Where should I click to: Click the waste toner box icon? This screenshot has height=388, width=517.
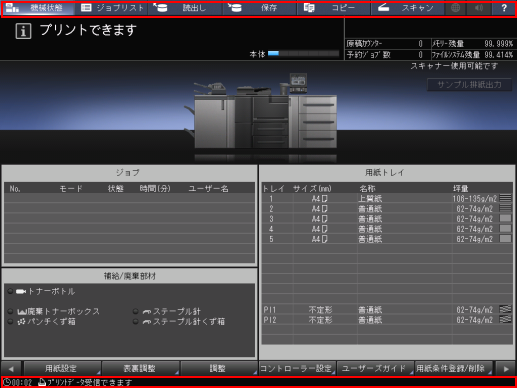(22, 312)
